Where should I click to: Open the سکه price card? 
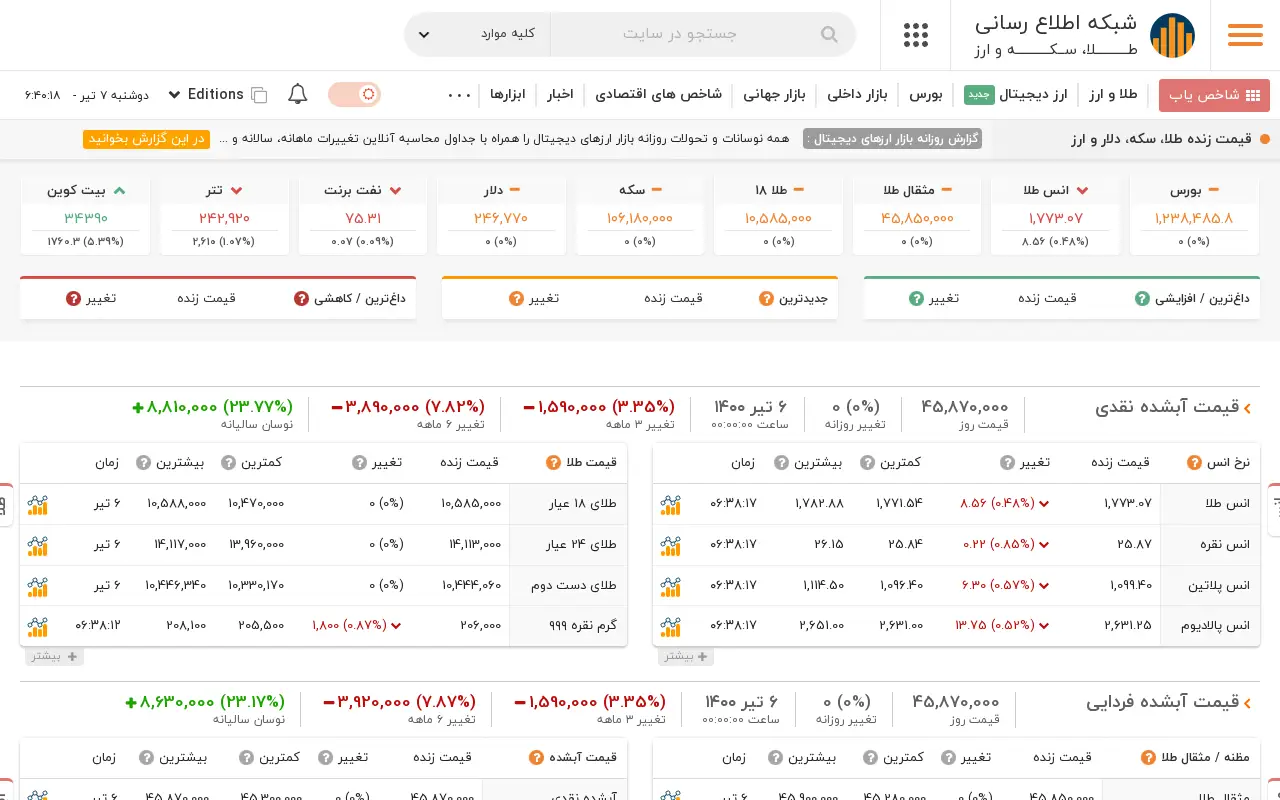tap(639, 215)
